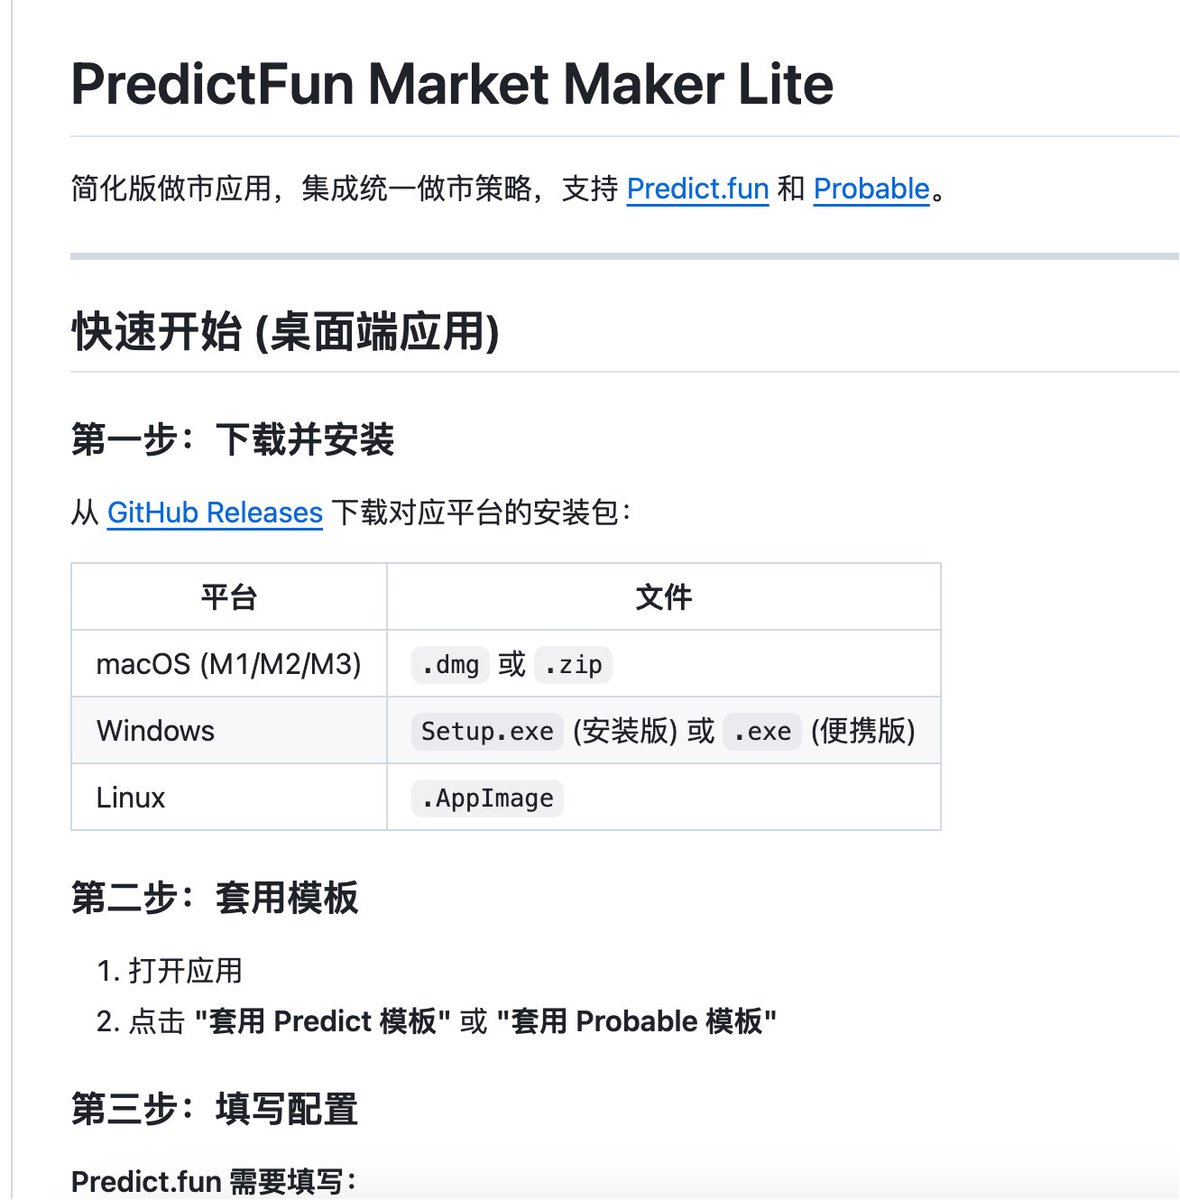The image size is (1180, 1200).
Task: Select the macOS (M1/M2/M3) table cell
Action: (x=229, y=664)
